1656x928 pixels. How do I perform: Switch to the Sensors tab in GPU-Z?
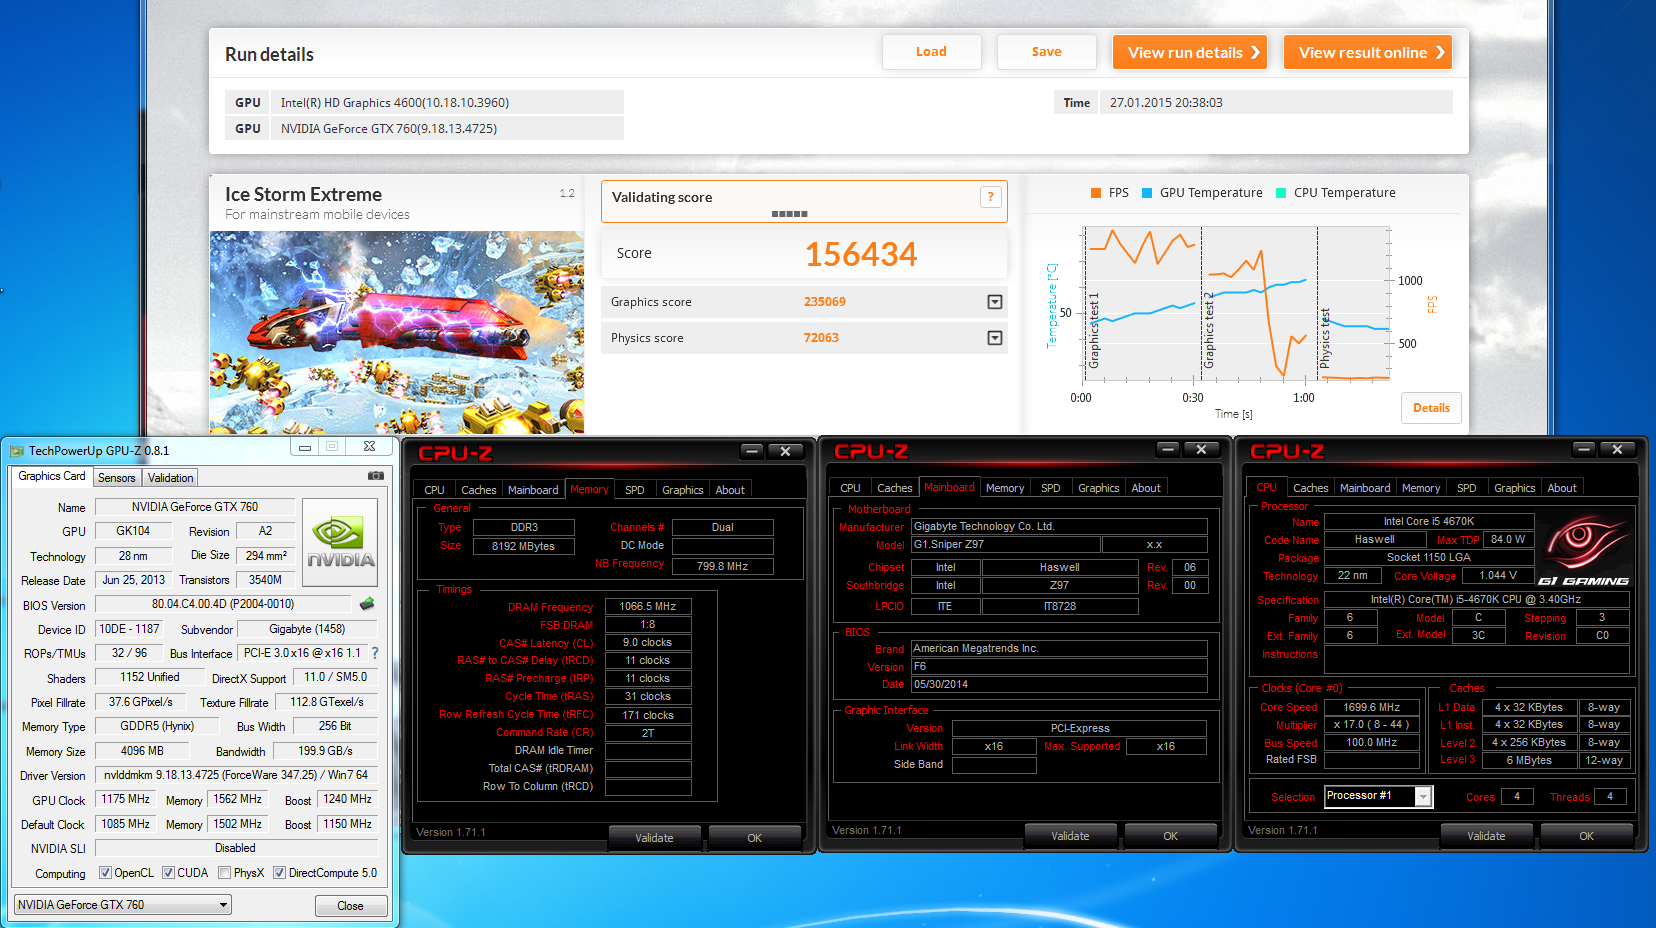116,478
